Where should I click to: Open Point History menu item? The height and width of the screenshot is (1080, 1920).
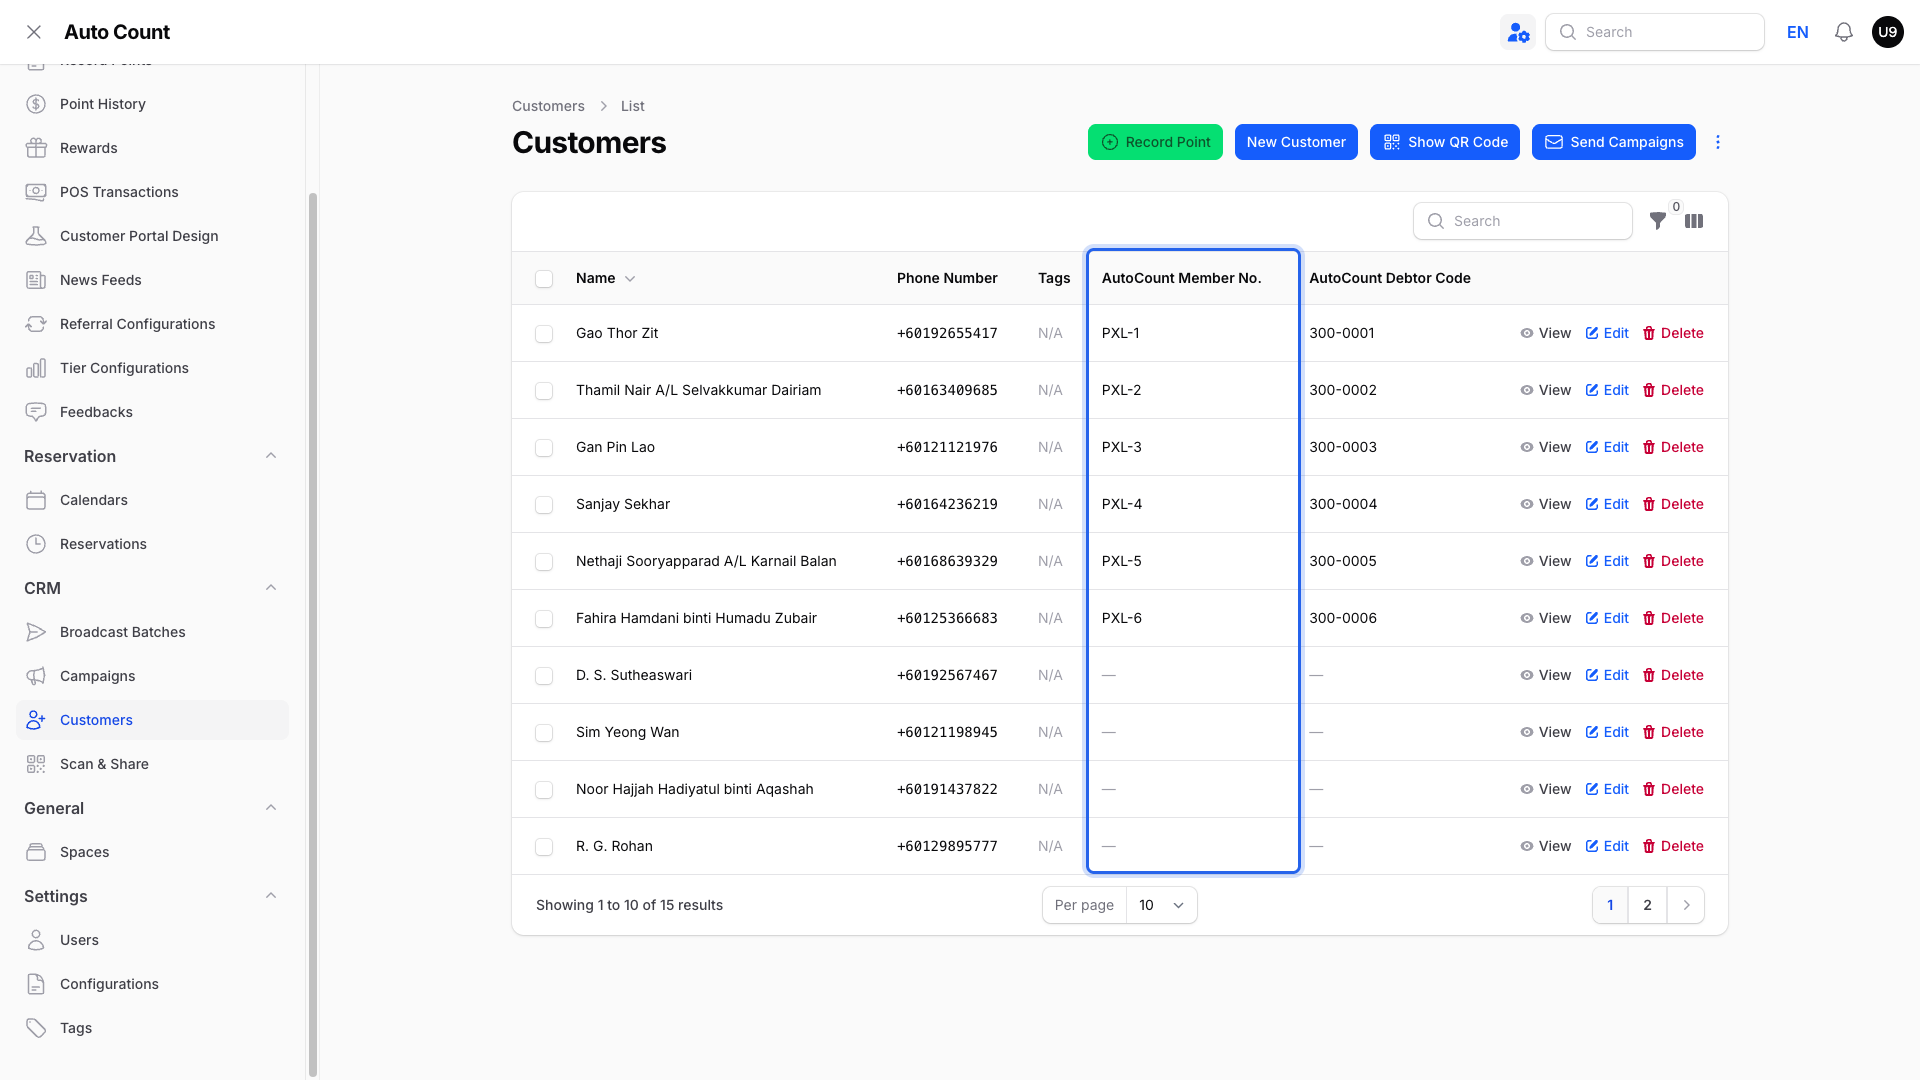pos(152,104)
